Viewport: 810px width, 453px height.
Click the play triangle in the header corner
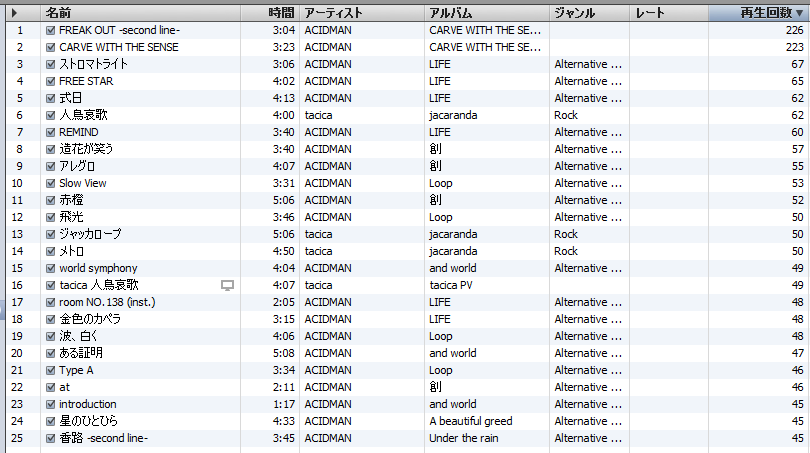pos(14,13)
